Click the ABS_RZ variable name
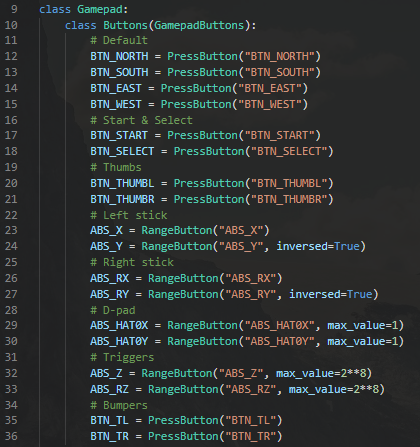This screenshot has width=420, height=447. pyautogui.click(x=109, y=389)
